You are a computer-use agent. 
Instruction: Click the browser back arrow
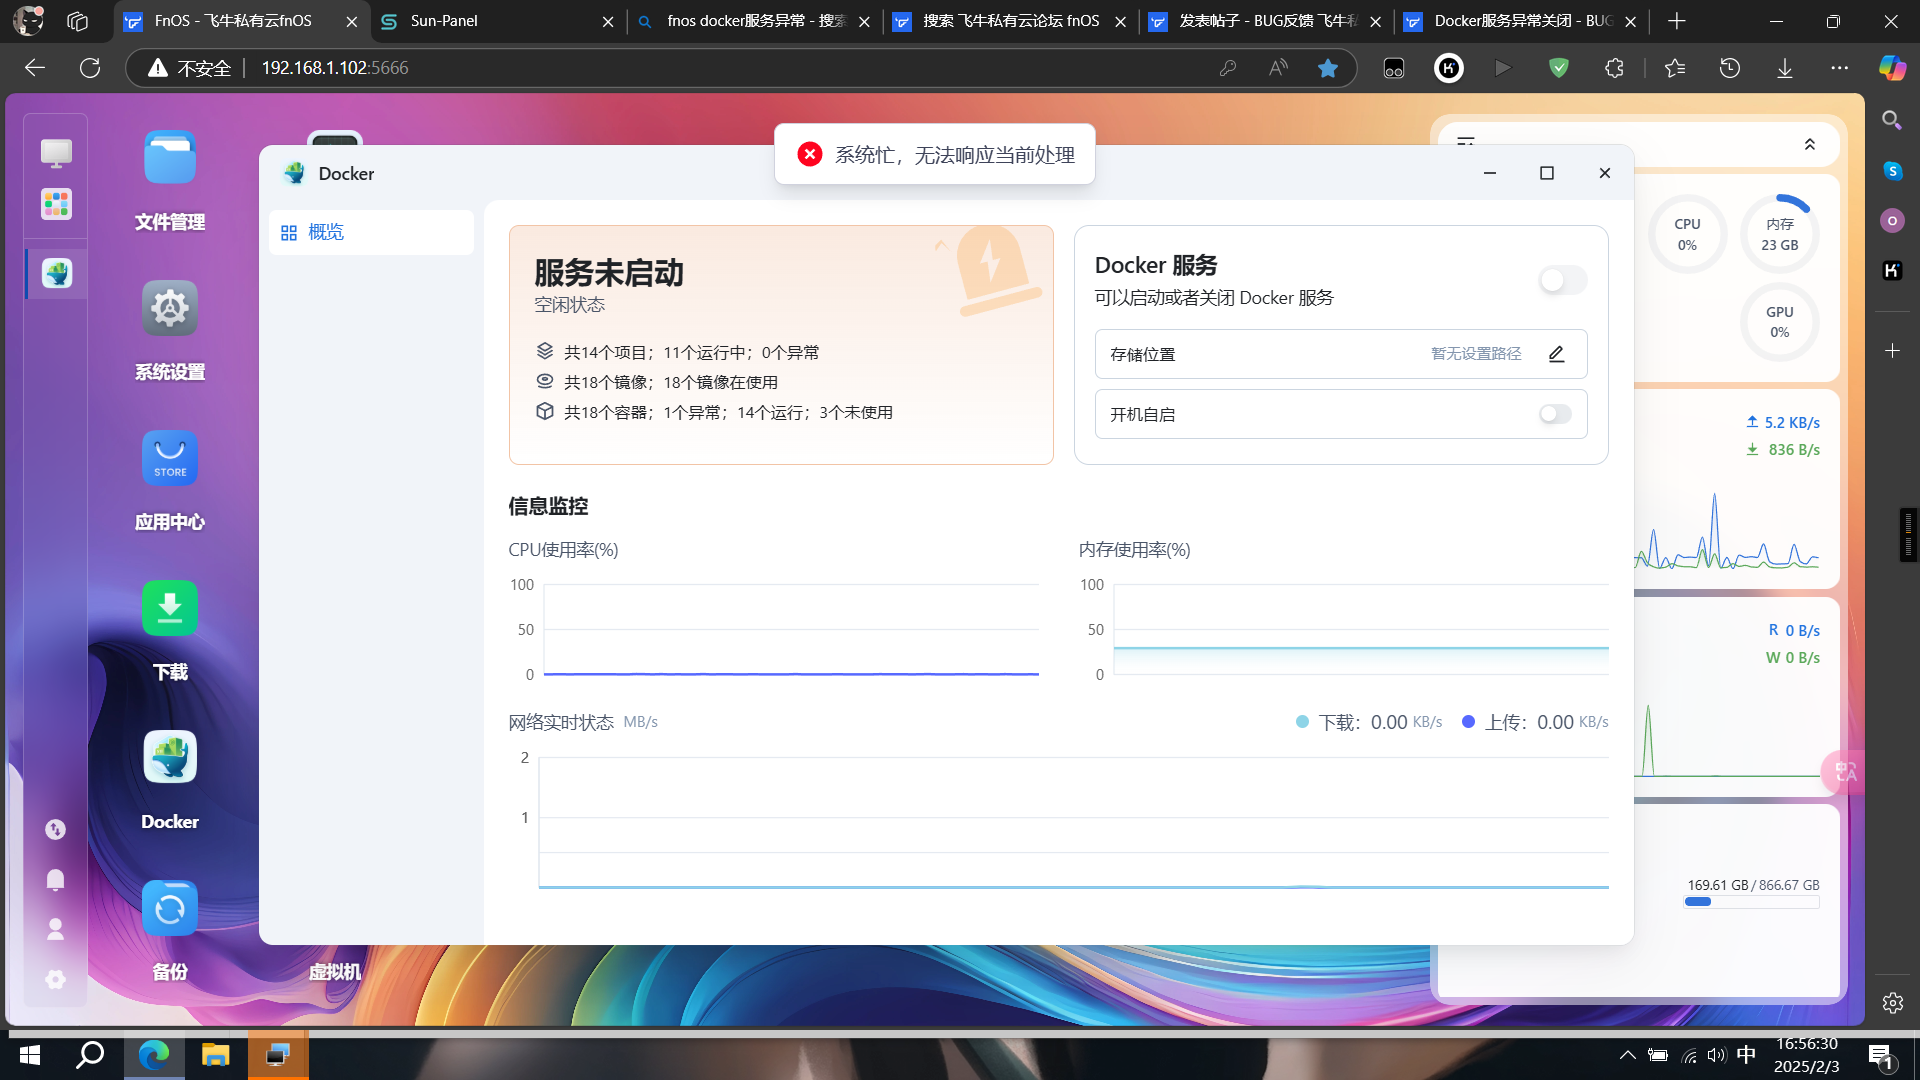click(35, 68)
